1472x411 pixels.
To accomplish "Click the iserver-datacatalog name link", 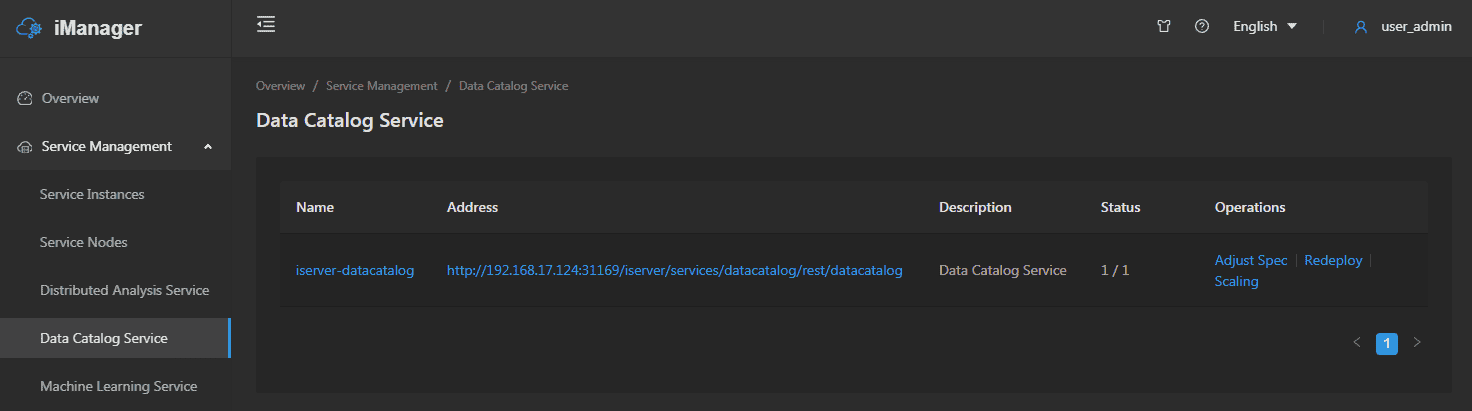I will point(355,270).
